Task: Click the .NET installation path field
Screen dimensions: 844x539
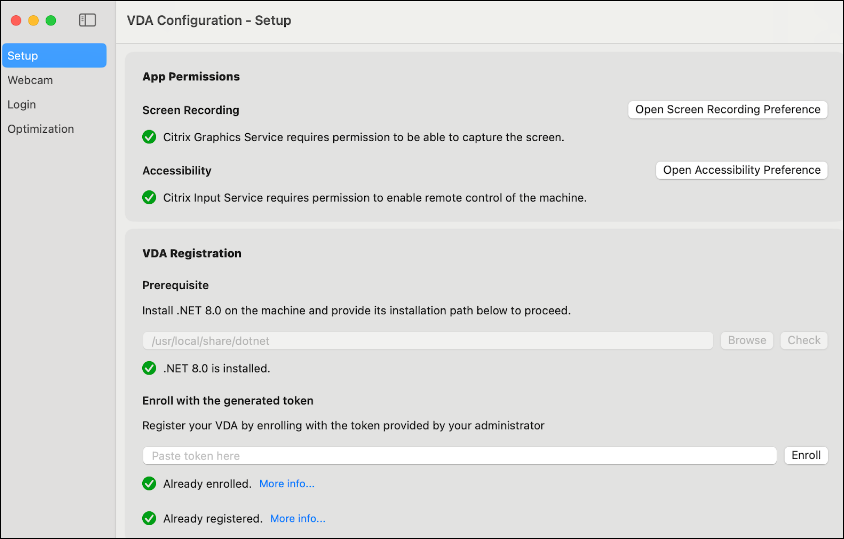Action: [x=427, y=341]
